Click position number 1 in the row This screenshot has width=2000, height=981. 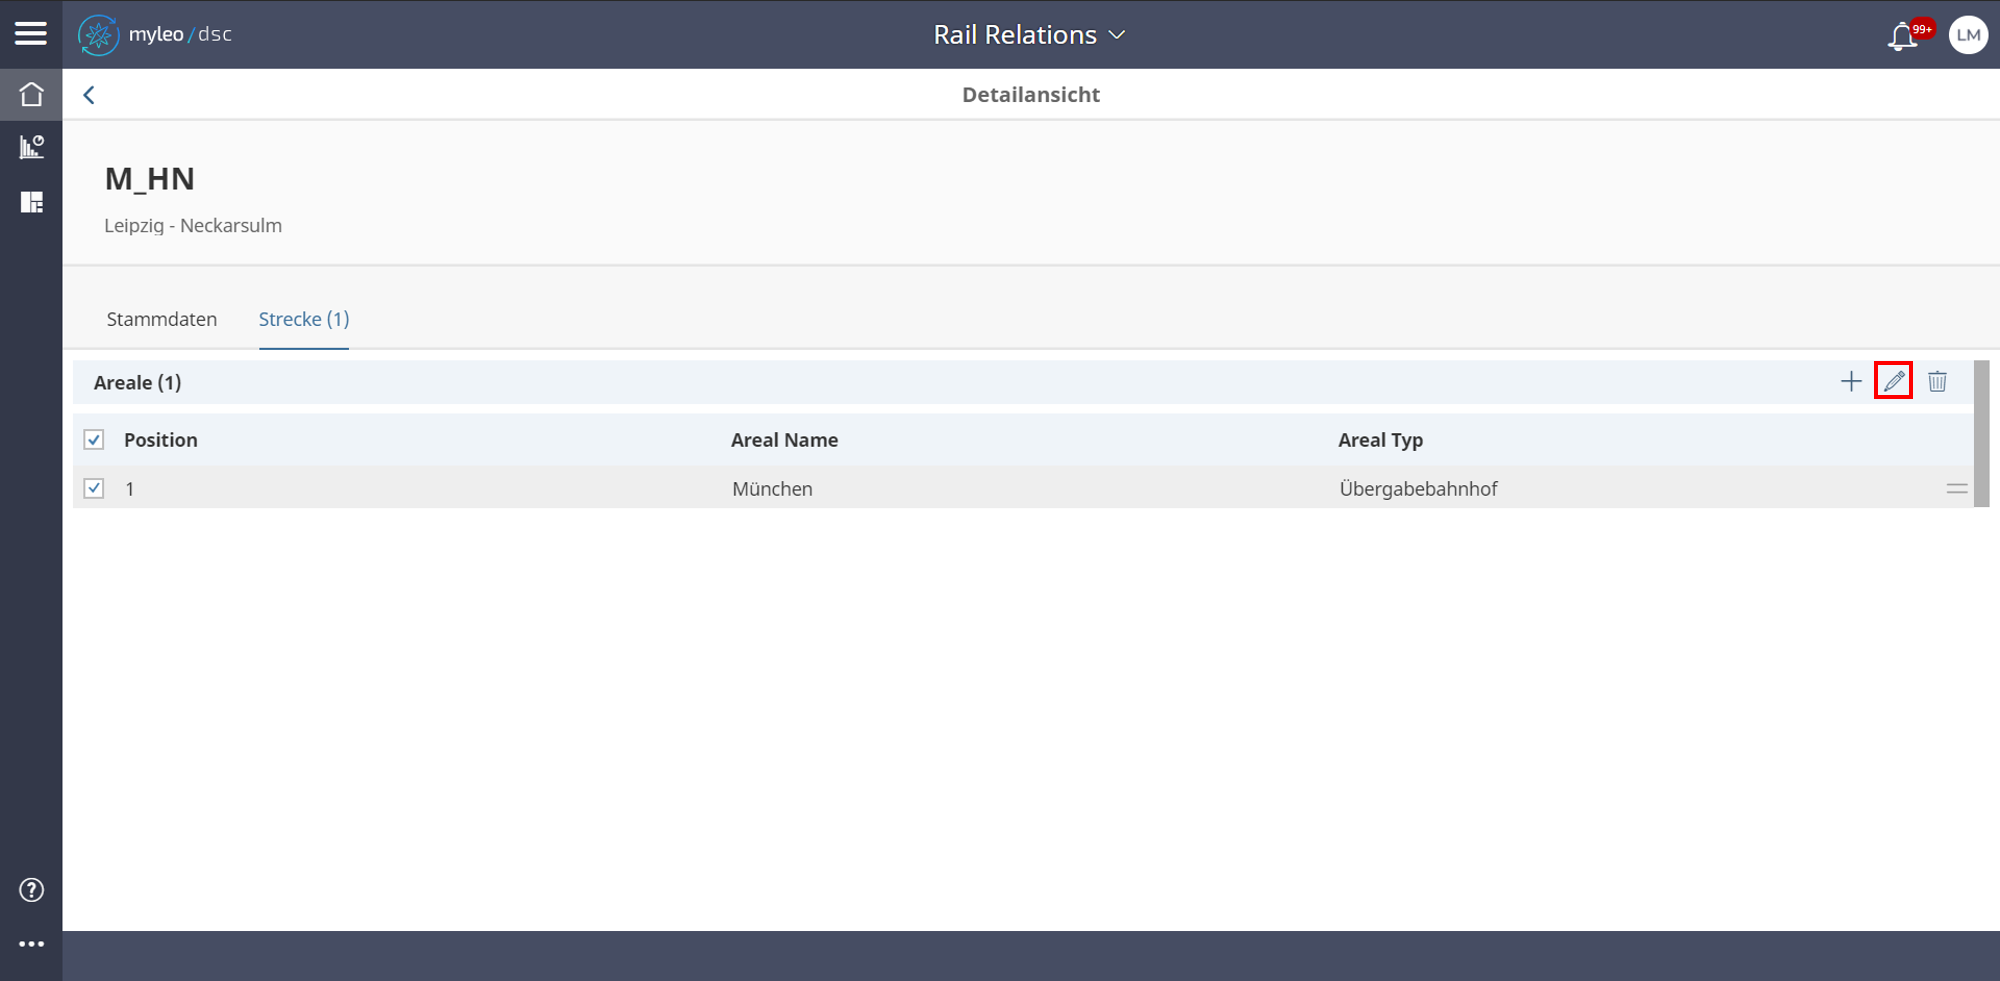(x=130, y=489)
